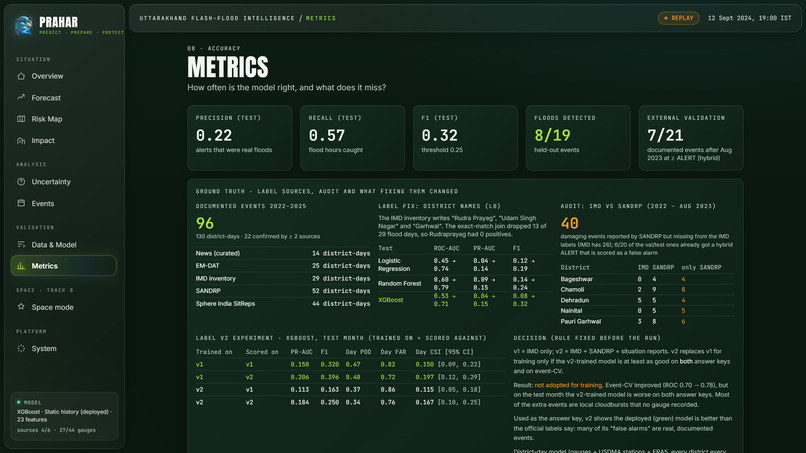
Task: Open the Overview page
Action: [x=64, y=76]
